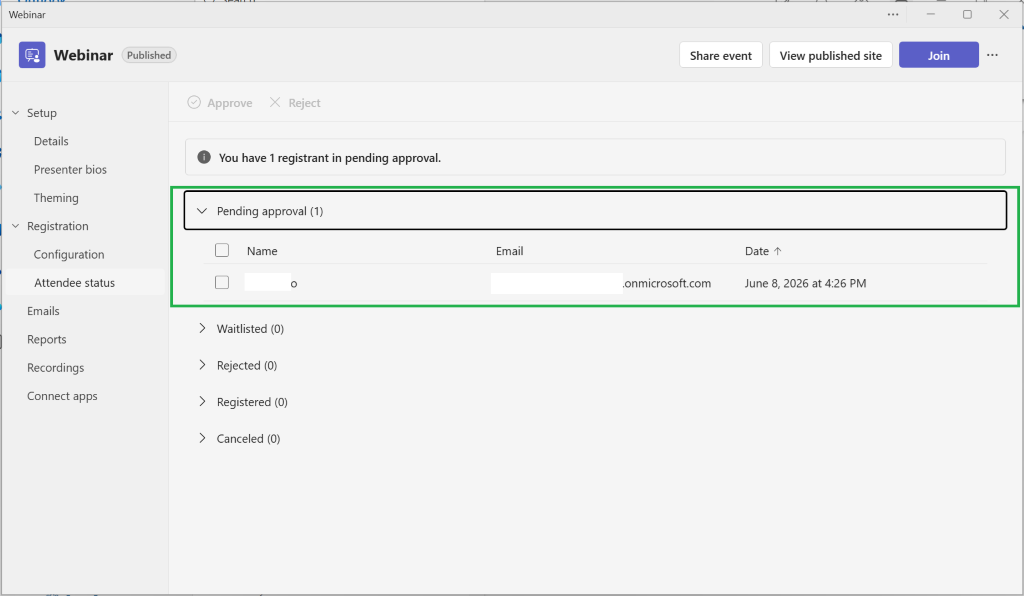
Task: Open more actions ellipsis next to Join
Action: point(992,55)
